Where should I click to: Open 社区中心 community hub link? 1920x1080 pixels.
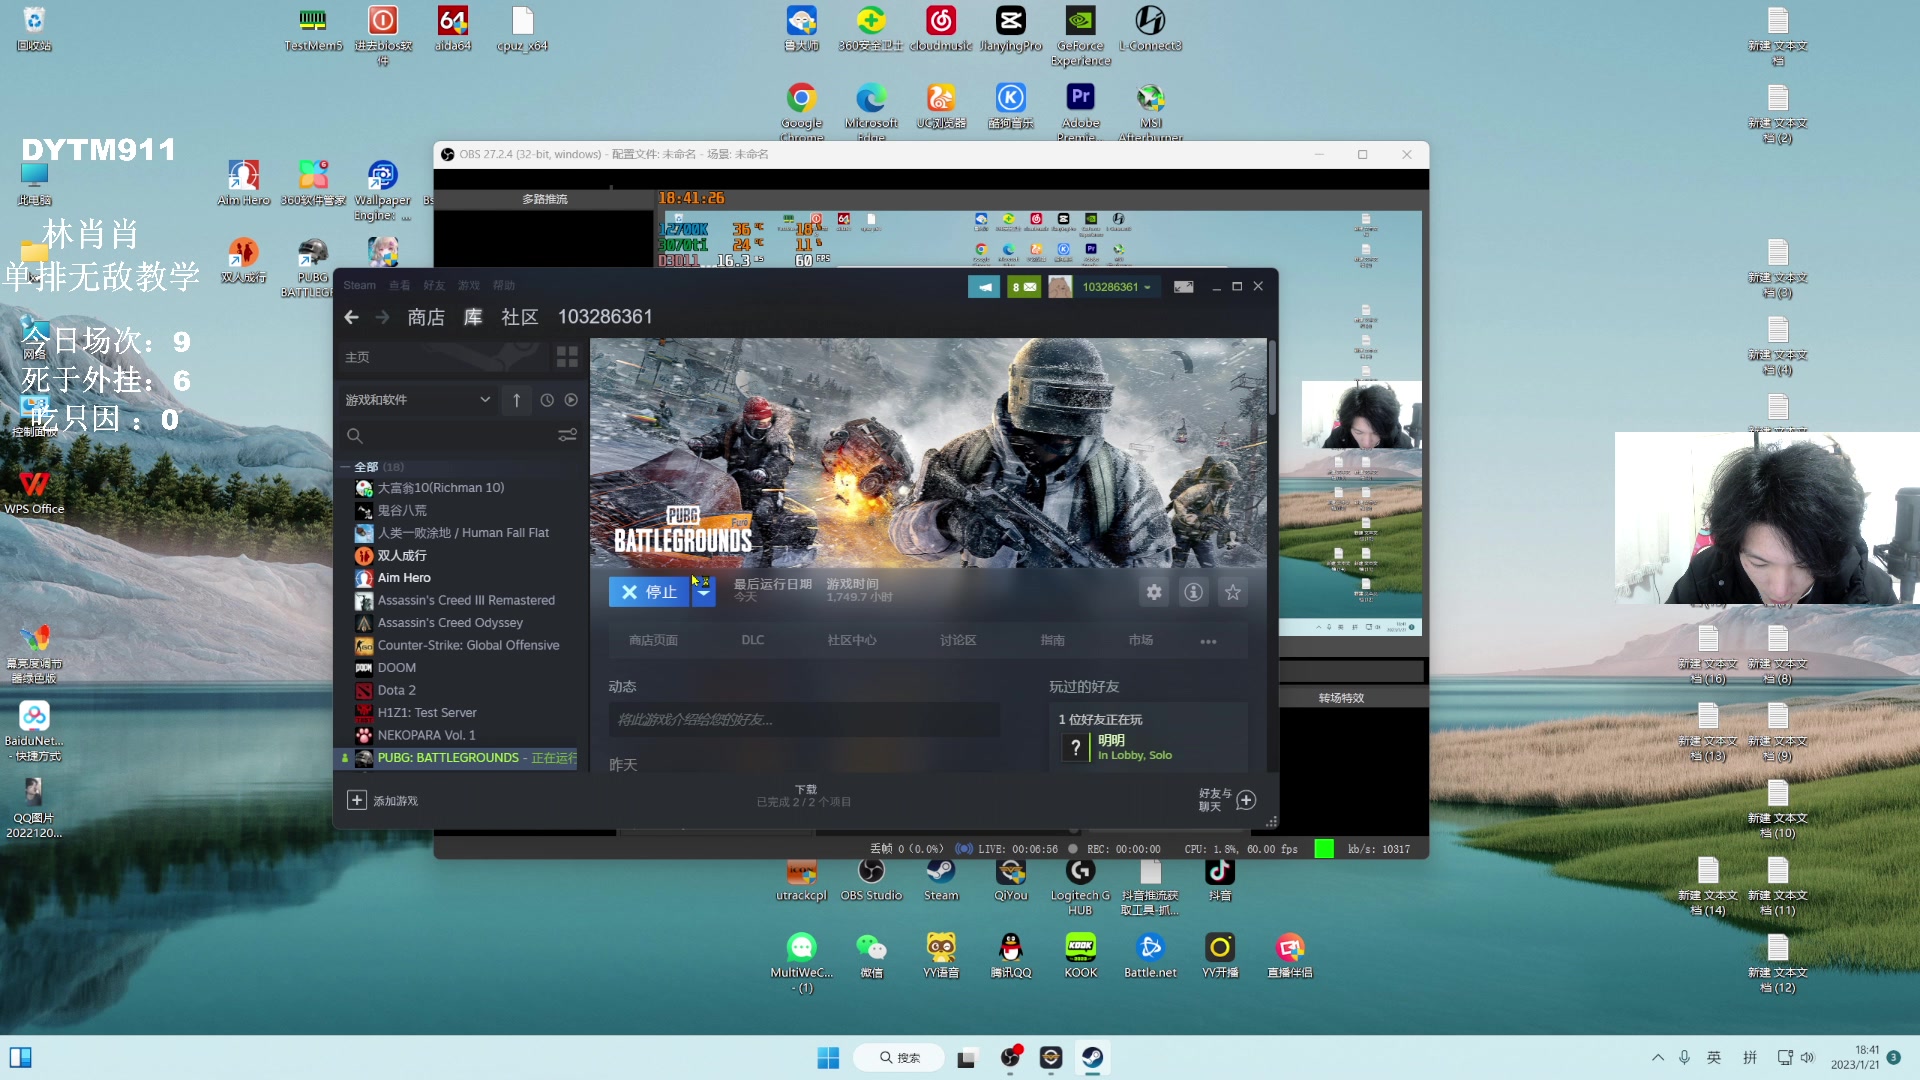coord(852,640)
